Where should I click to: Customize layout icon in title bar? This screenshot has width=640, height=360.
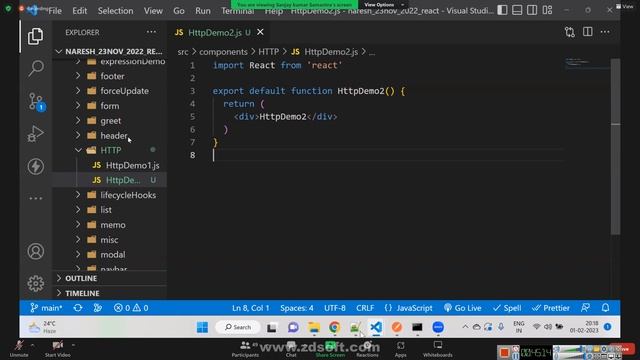(547, 10)
